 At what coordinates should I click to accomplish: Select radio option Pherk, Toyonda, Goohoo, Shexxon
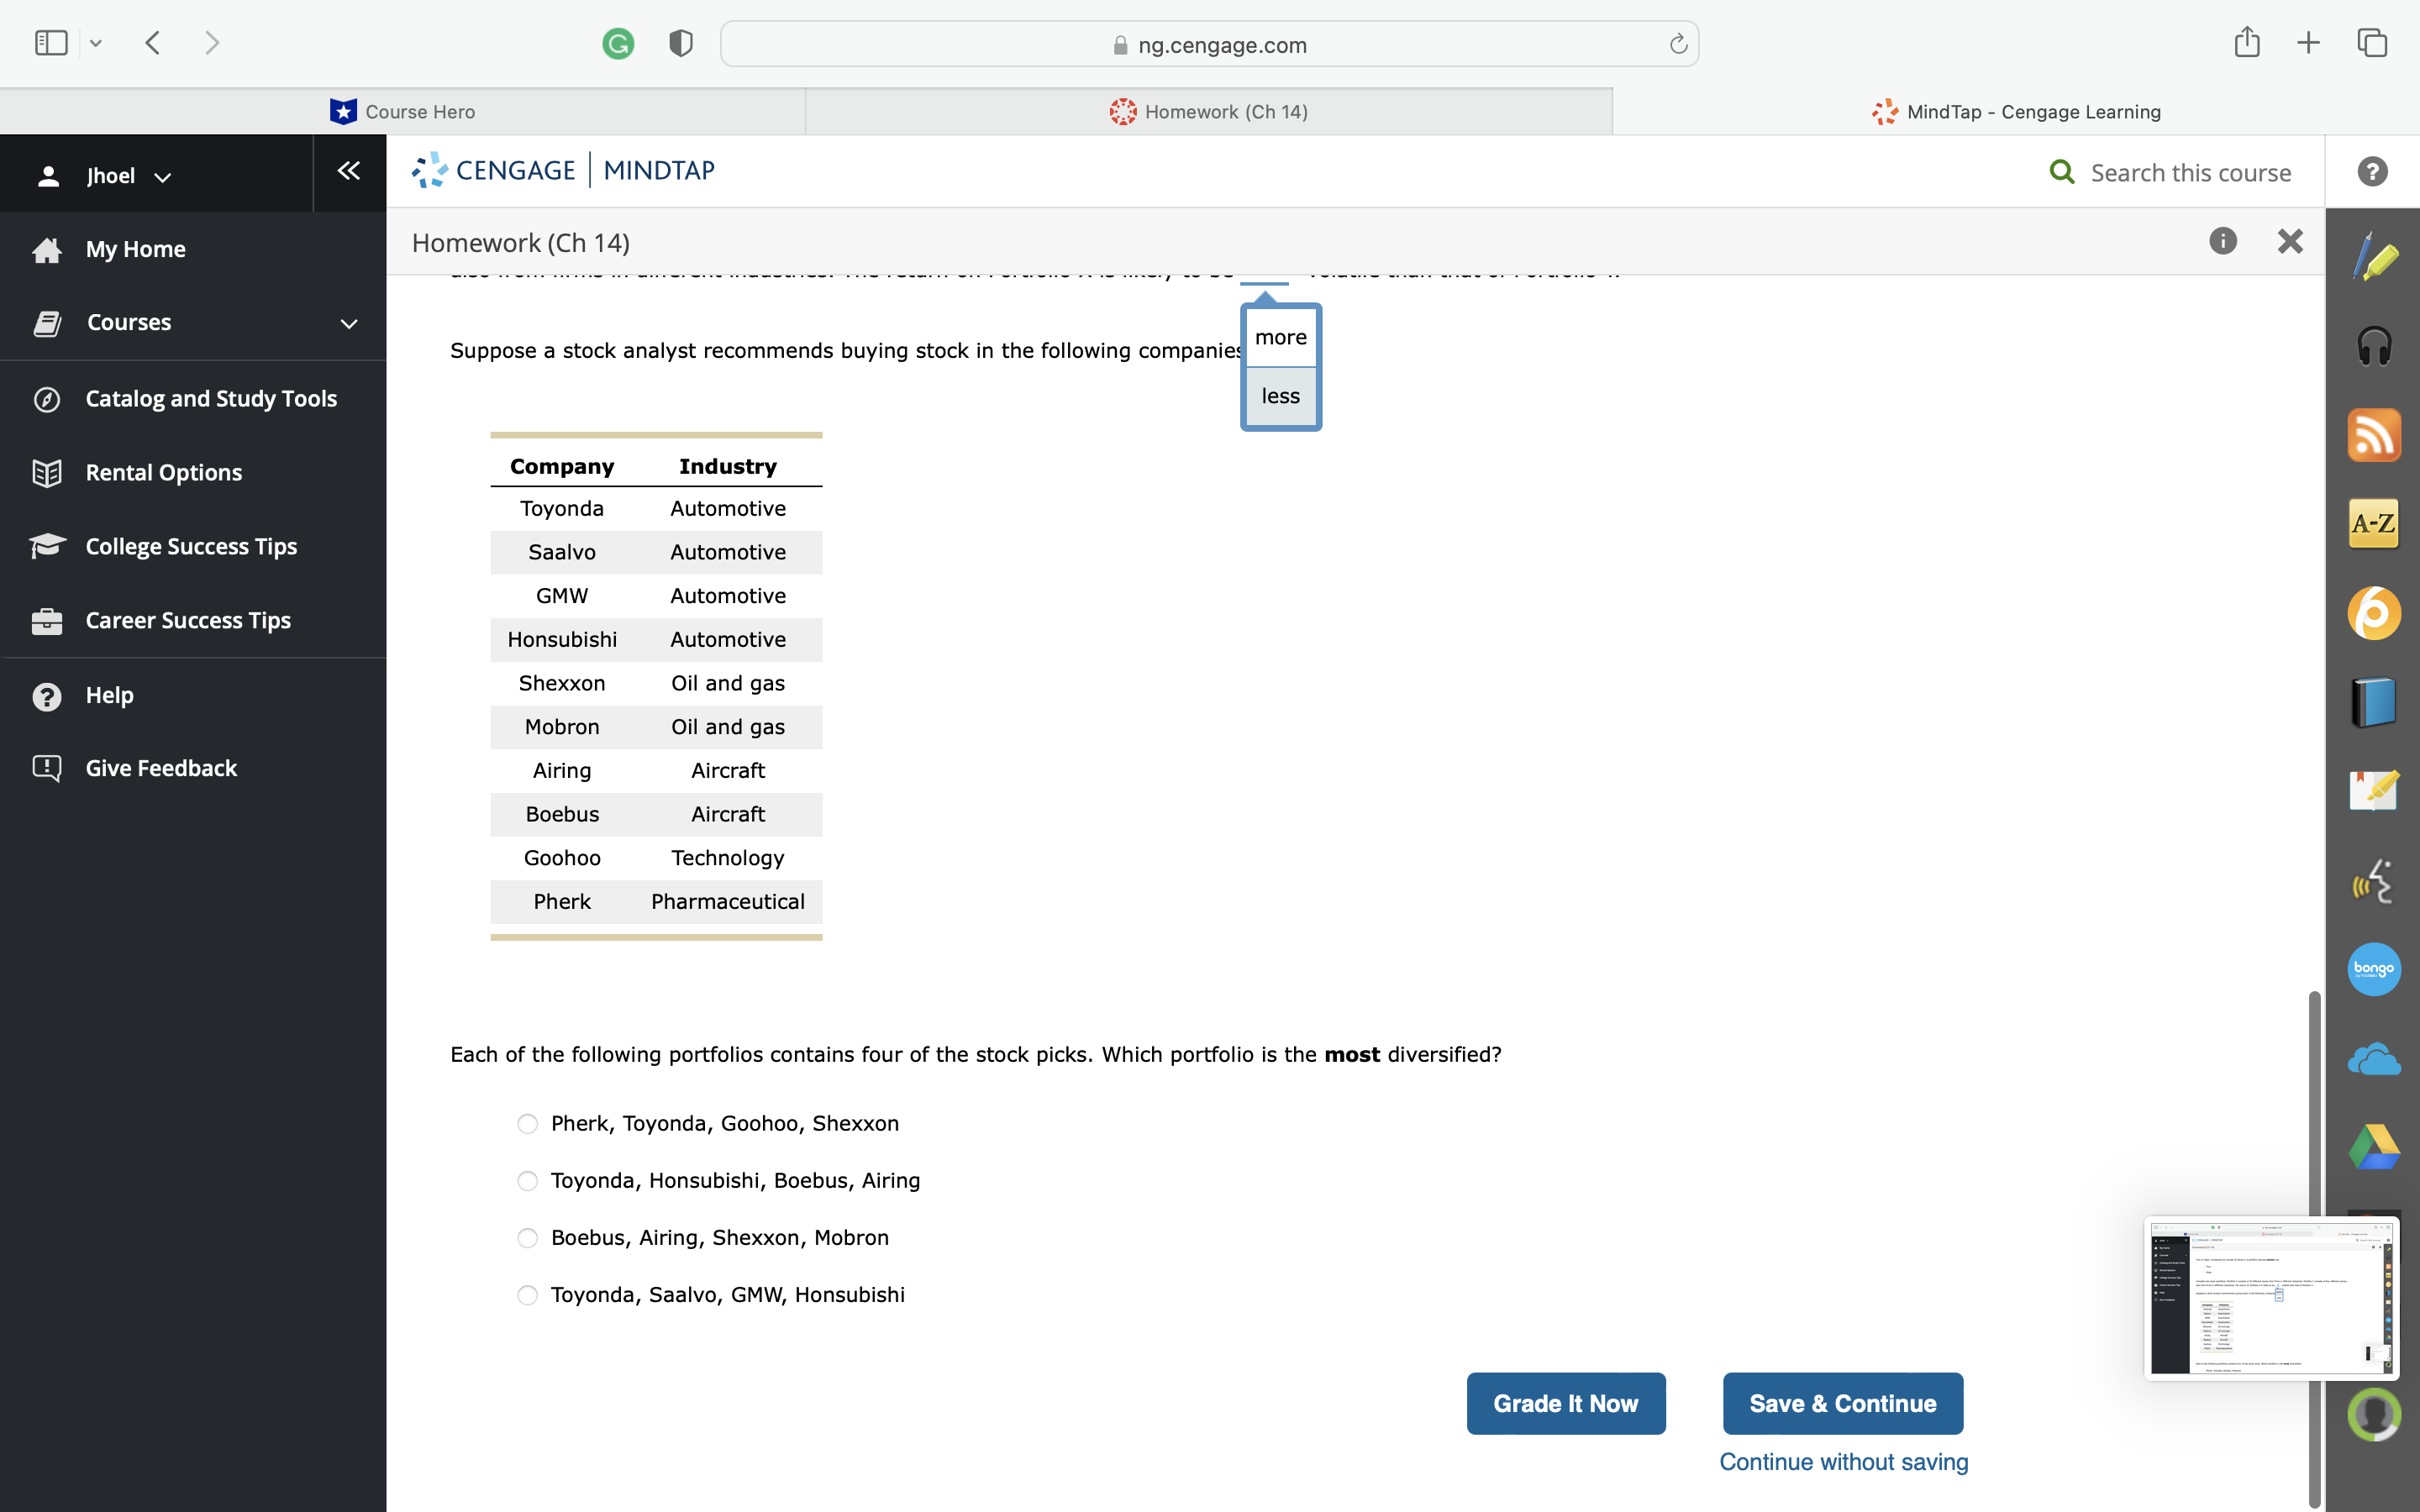click(x=527, y=1123)
